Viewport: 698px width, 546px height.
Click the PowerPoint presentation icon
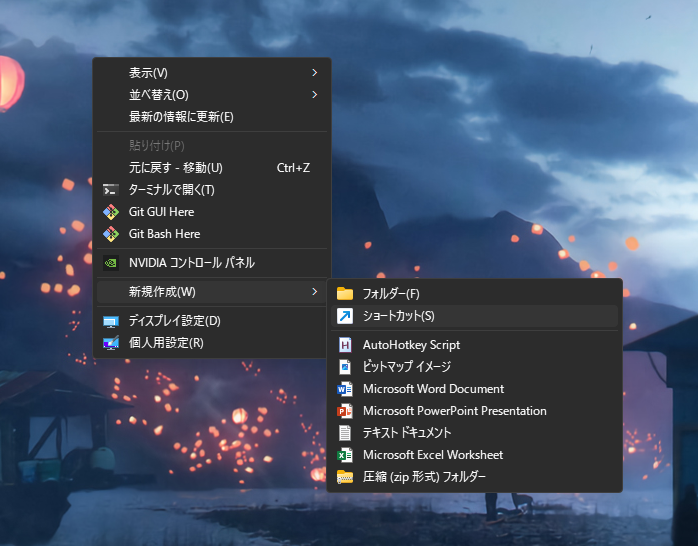tap(345, 411)
